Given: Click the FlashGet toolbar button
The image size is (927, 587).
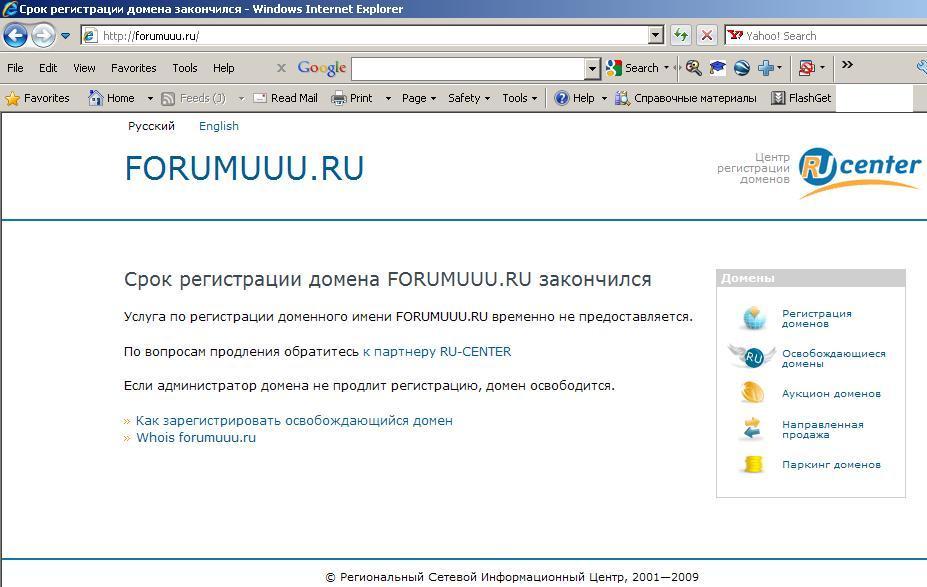Looking at the screenshot, I should point(801,98).
